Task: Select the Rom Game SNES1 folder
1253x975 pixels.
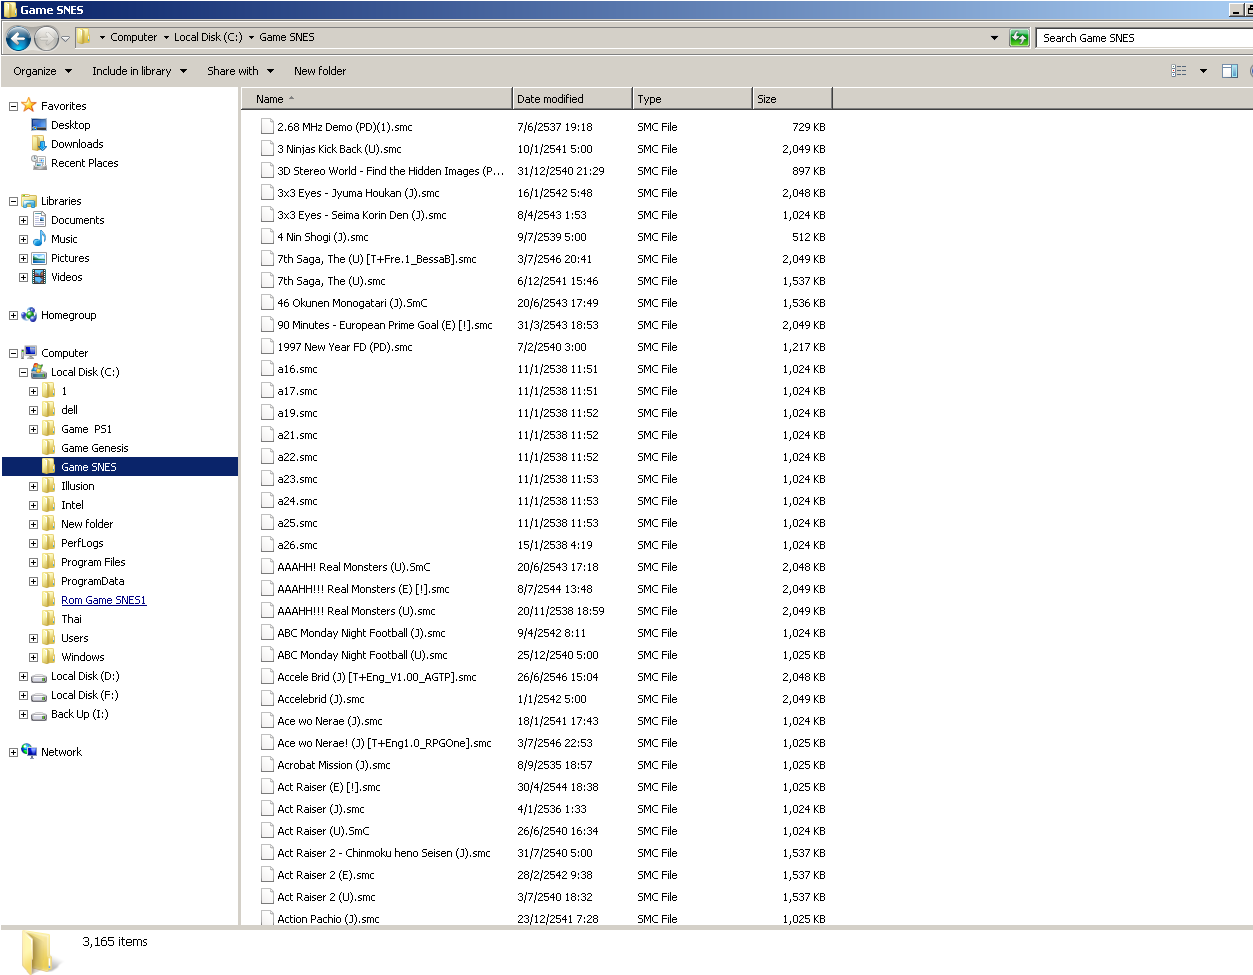Action: (103, 600)
